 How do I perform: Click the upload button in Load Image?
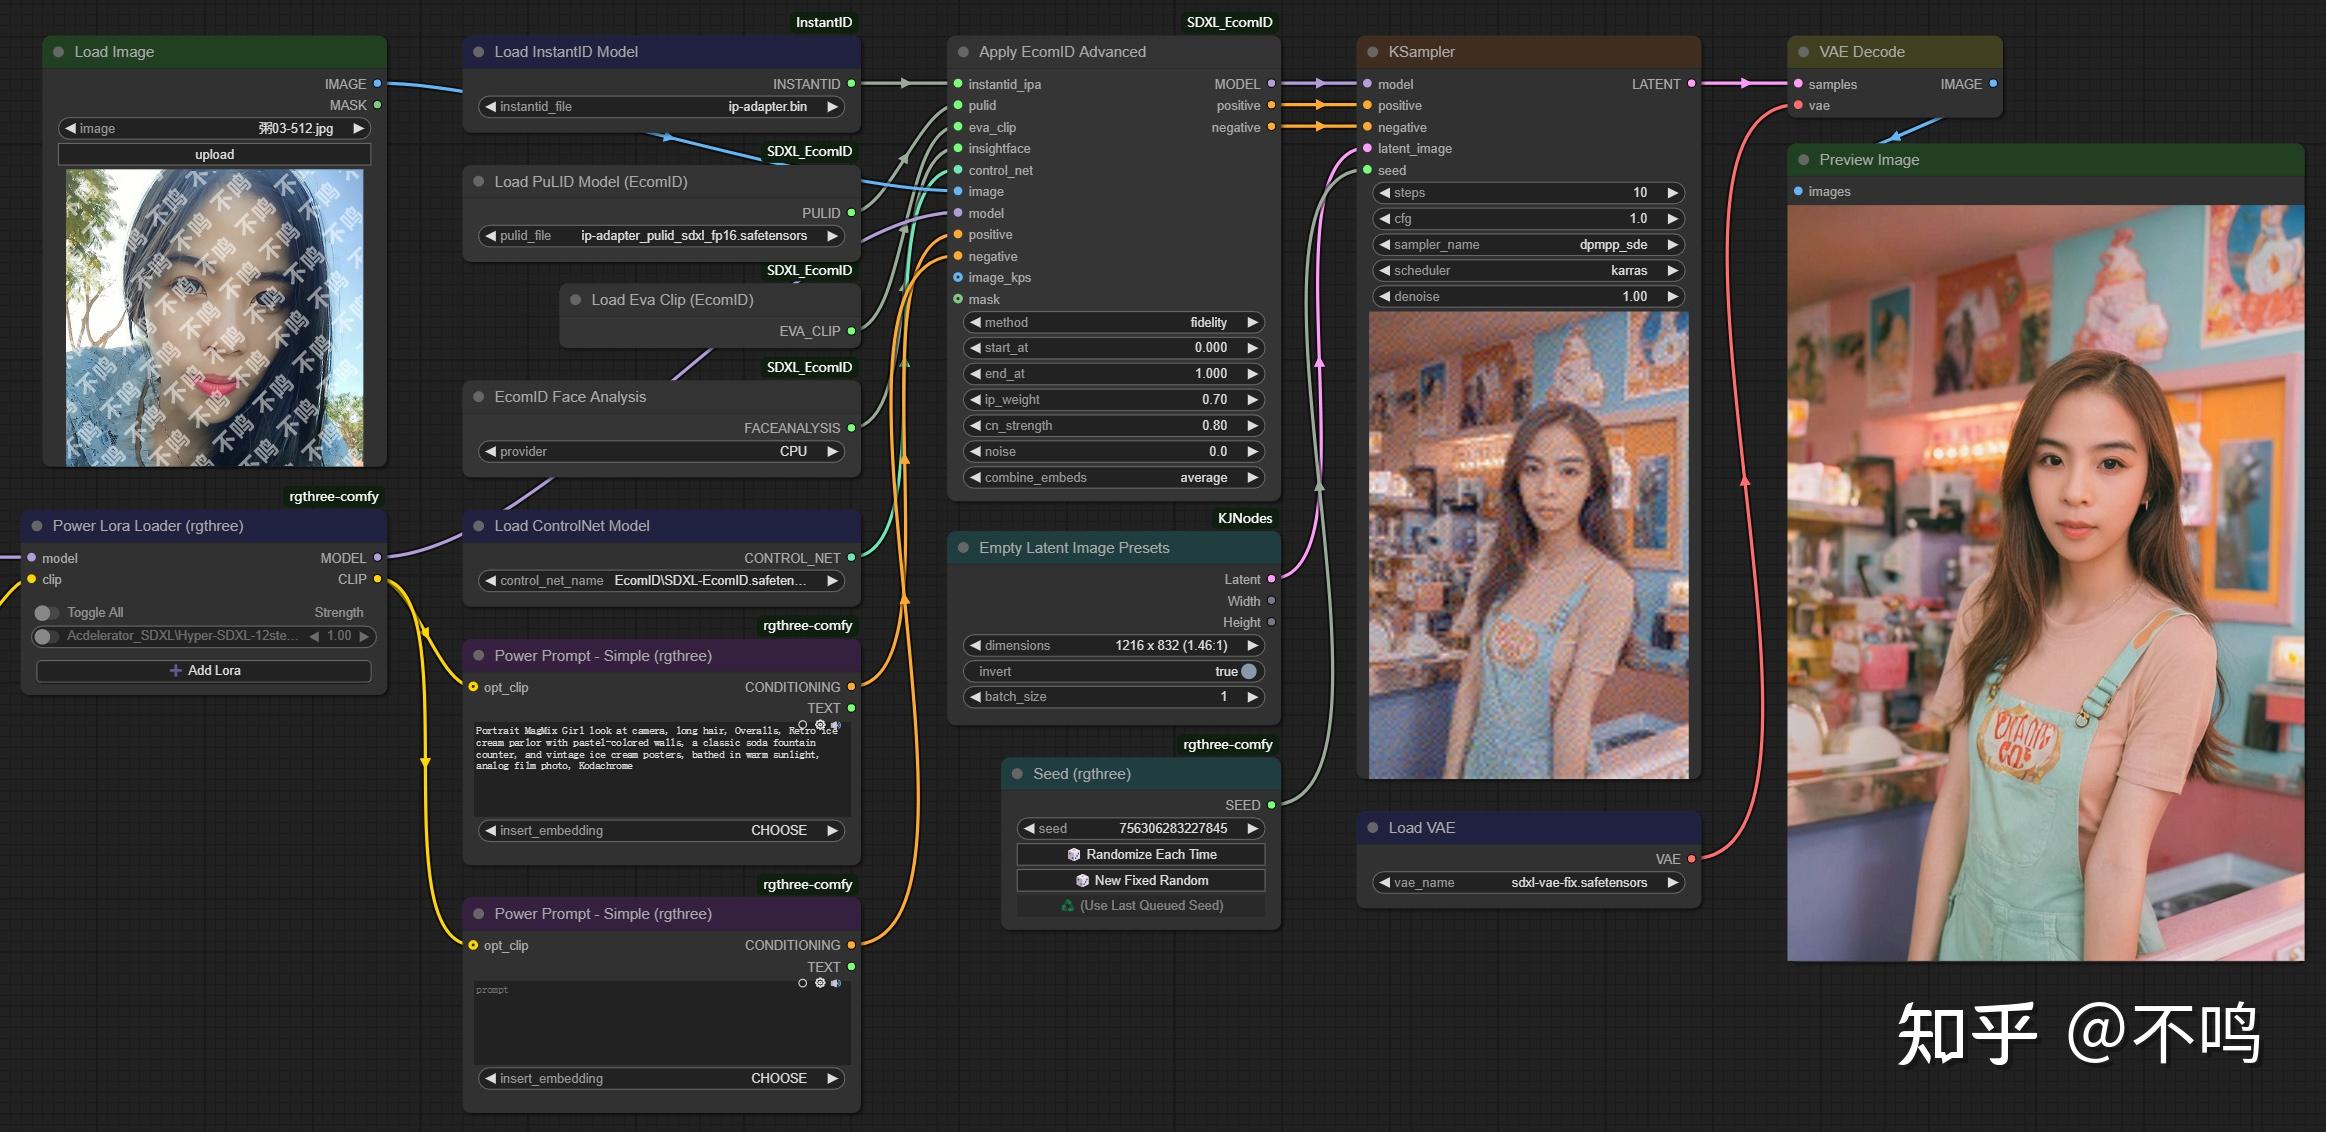pyautogui.click(x=214, y=154)
